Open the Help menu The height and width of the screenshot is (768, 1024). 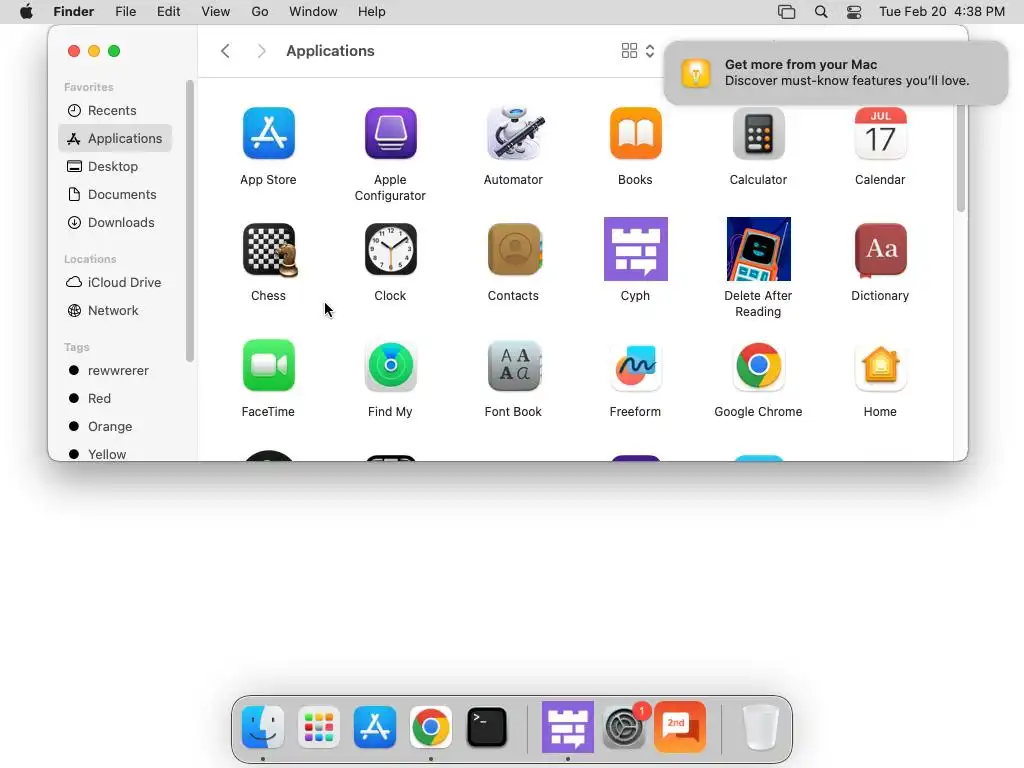[x=372, y=12]
